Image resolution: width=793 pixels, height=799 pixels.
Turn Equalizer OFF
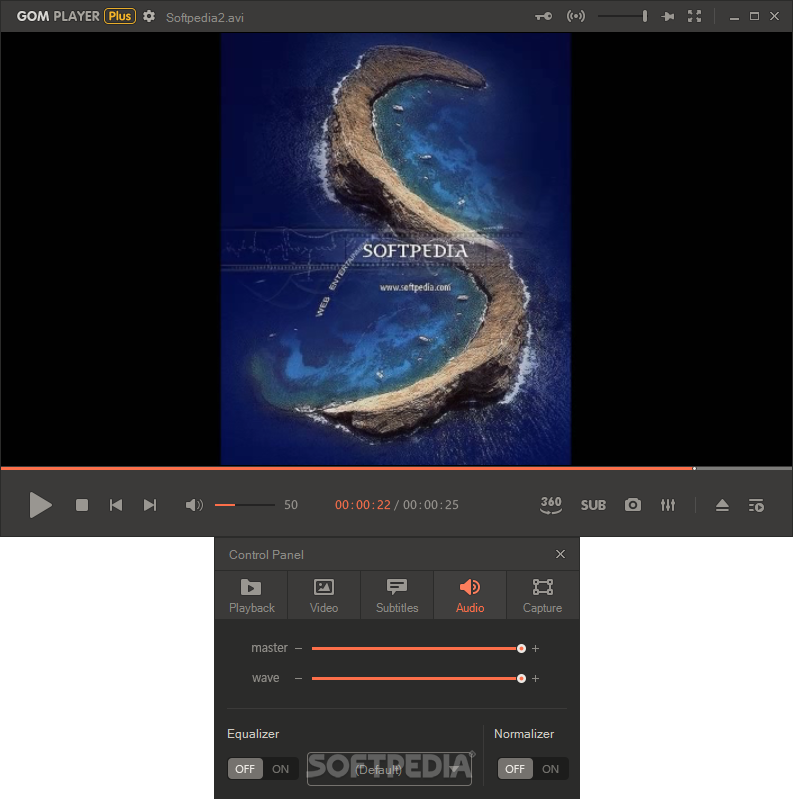coord(245,768)
